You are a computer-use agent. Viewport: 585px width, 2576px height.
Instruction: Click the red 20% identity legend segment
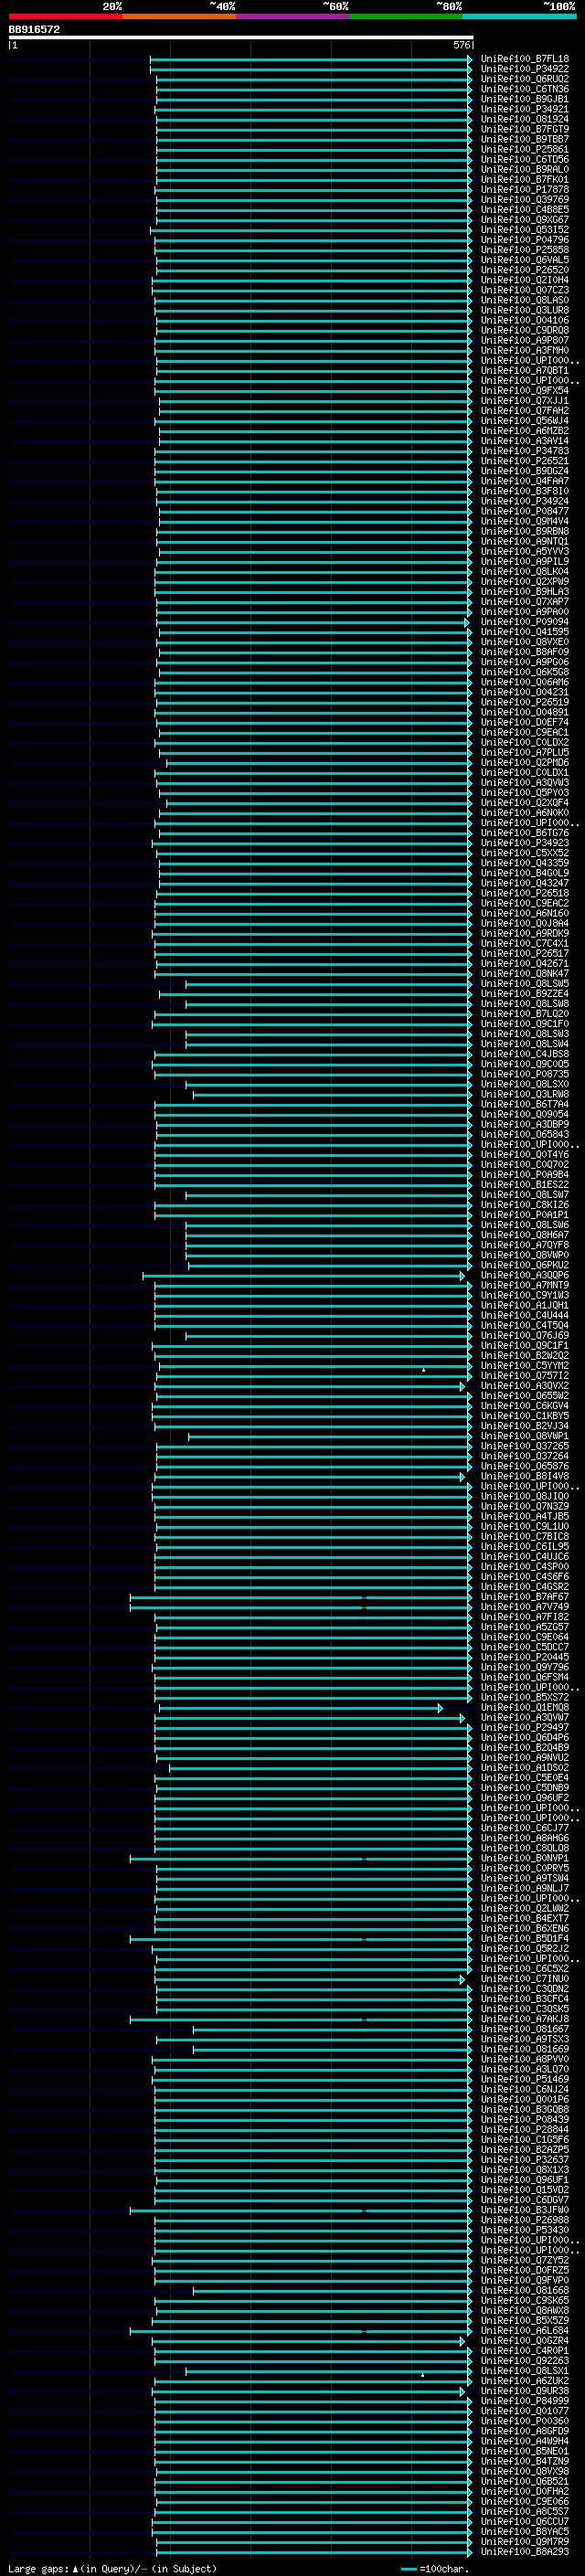(65, 16)
